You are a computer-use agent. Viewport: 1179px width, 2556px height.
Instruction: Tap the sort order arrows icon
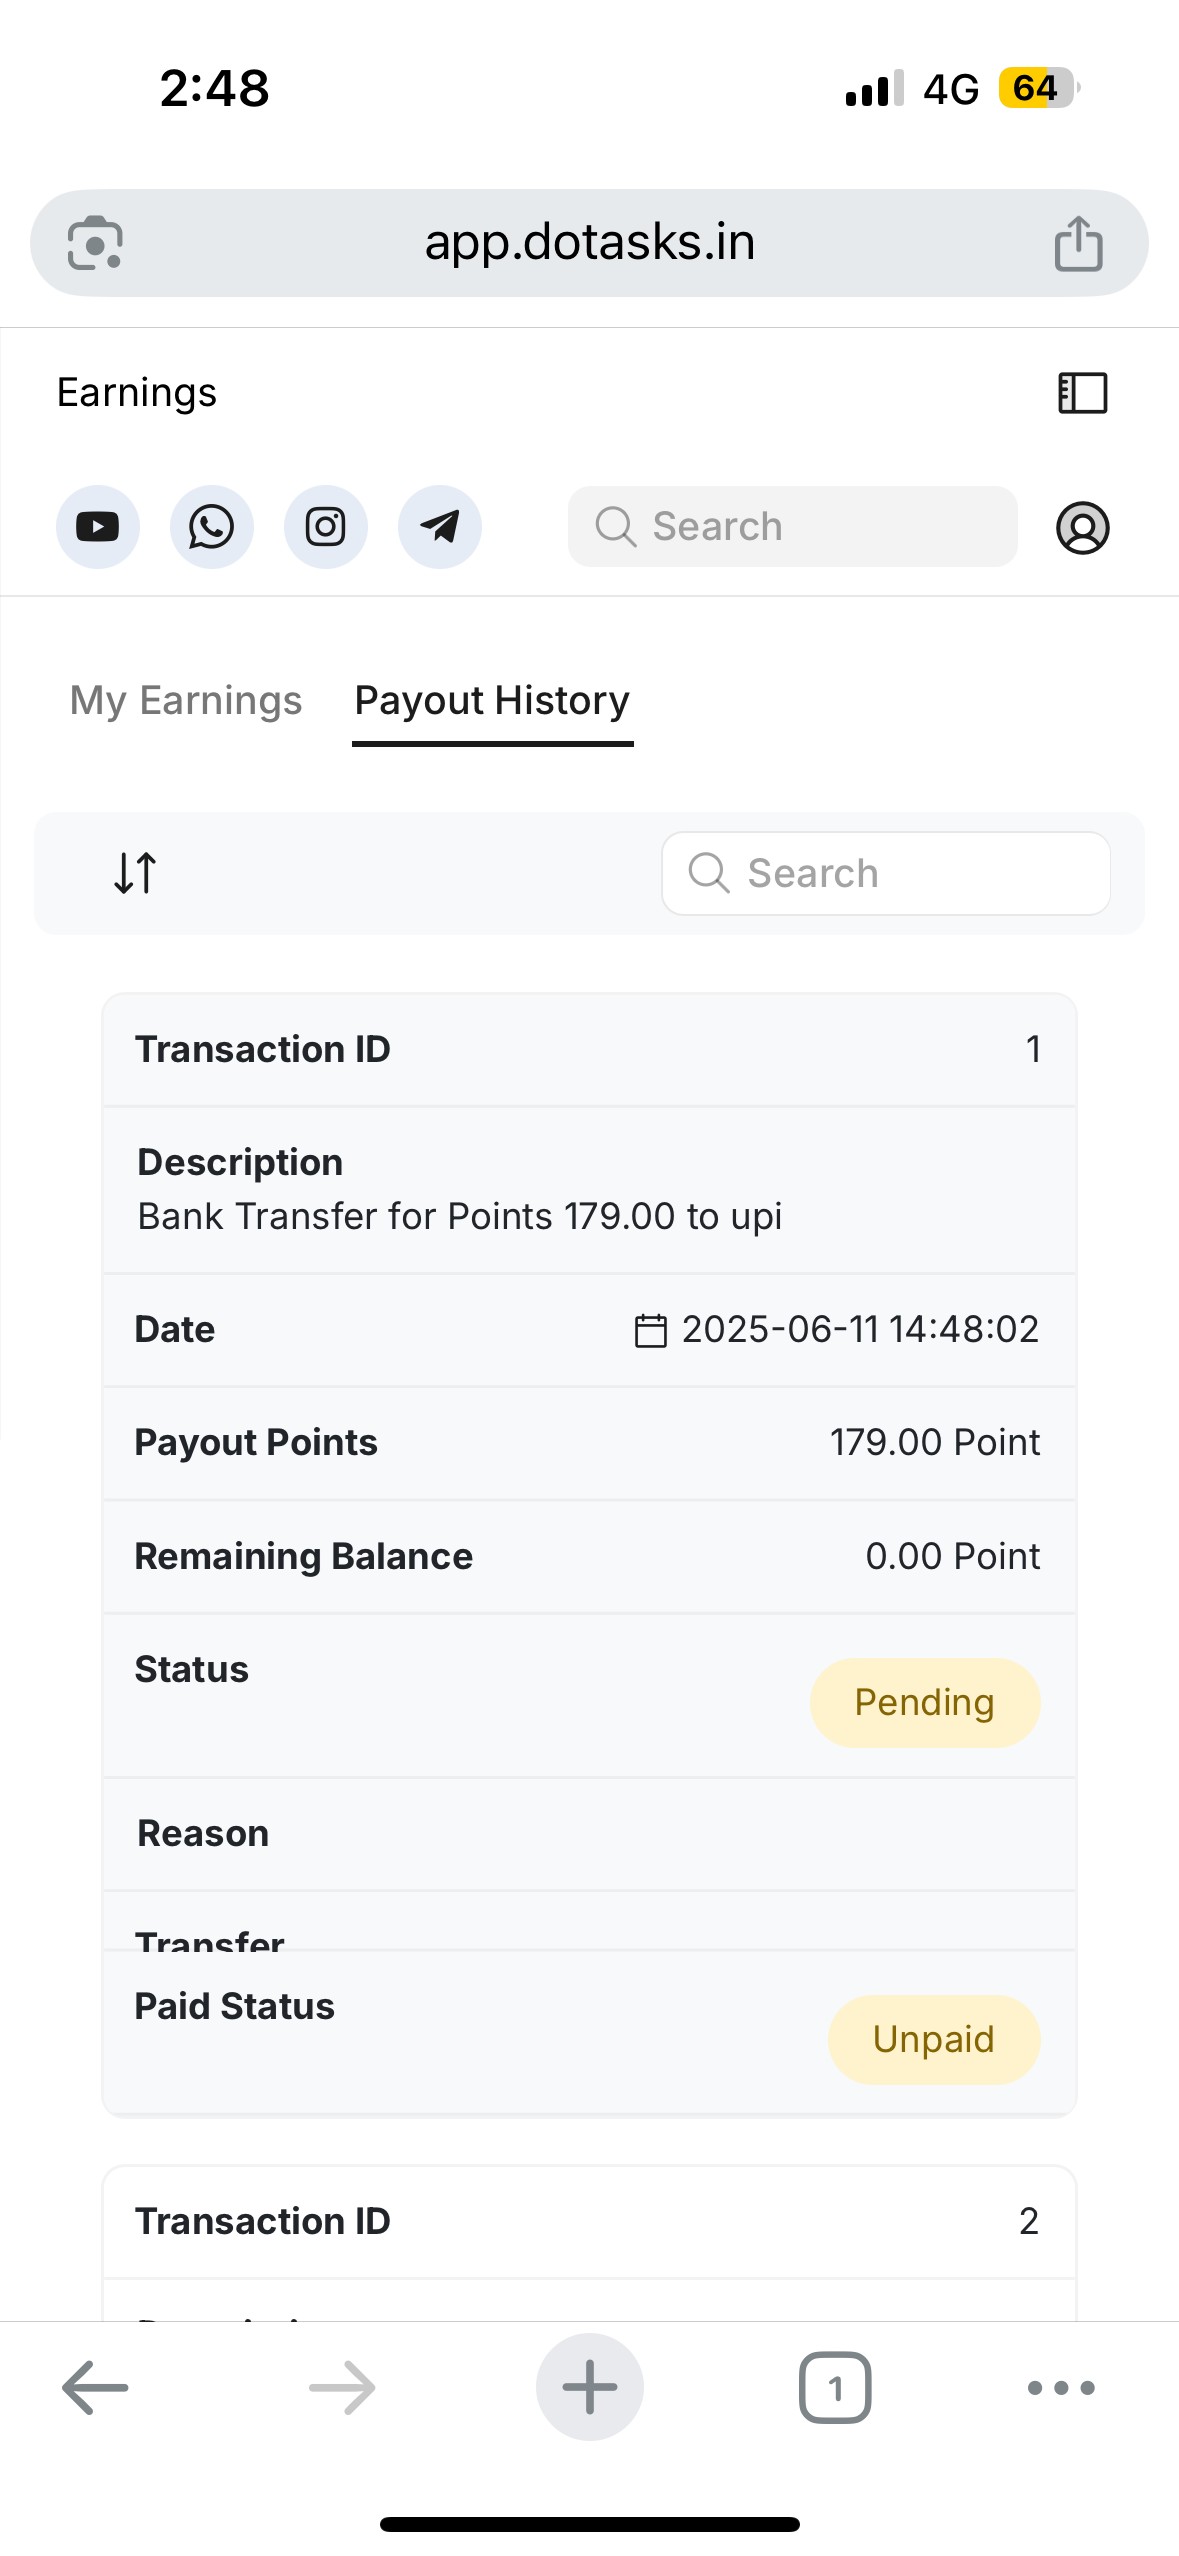[x=135, y=873]
